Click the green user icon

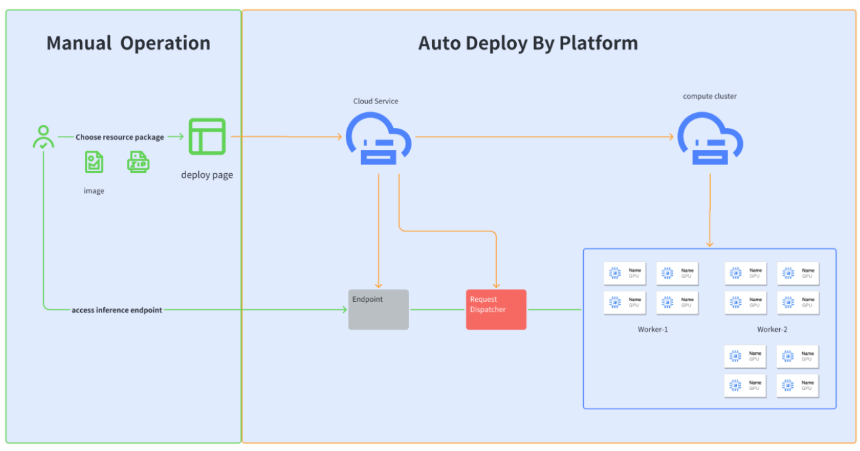pos(43,137)
